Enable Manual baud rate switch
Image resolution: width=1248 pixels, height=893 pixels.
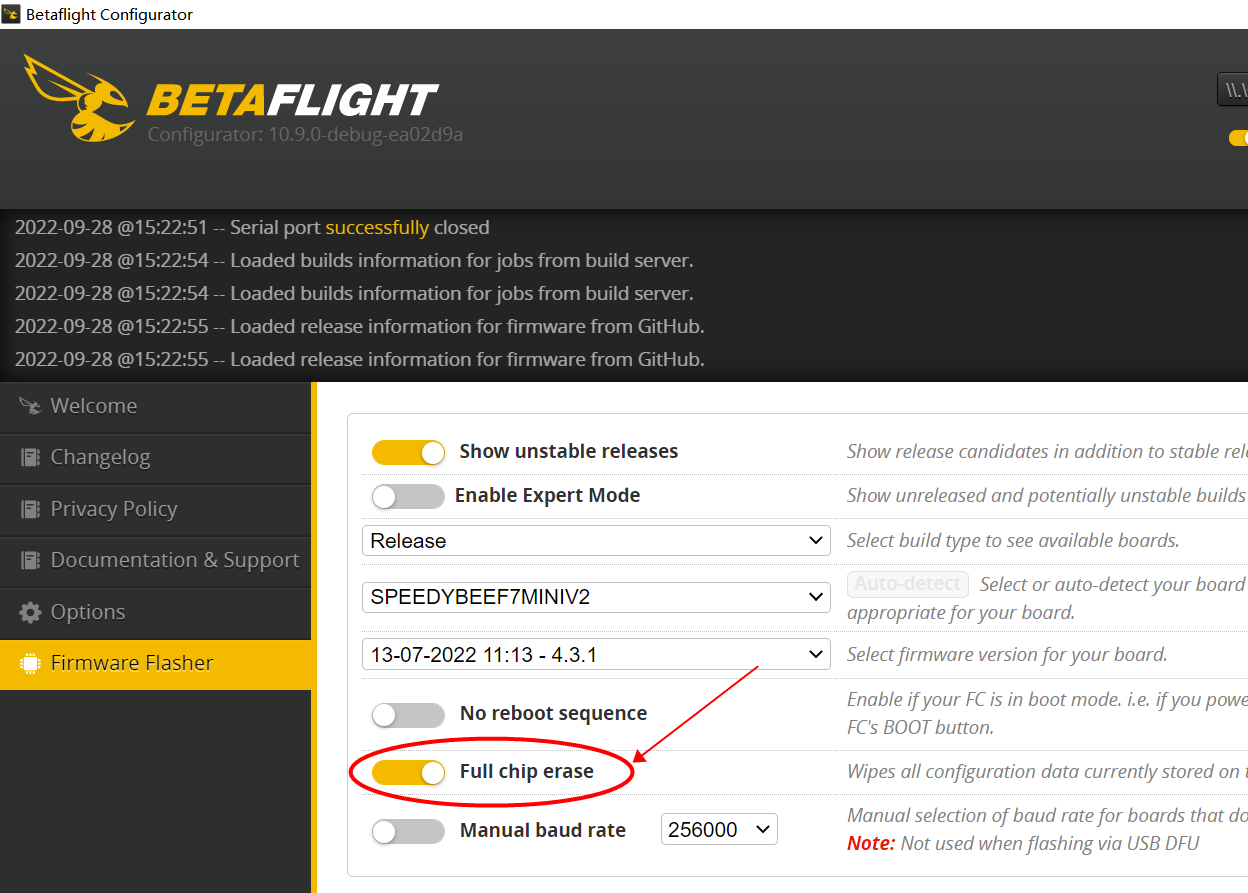click(408, 831)
